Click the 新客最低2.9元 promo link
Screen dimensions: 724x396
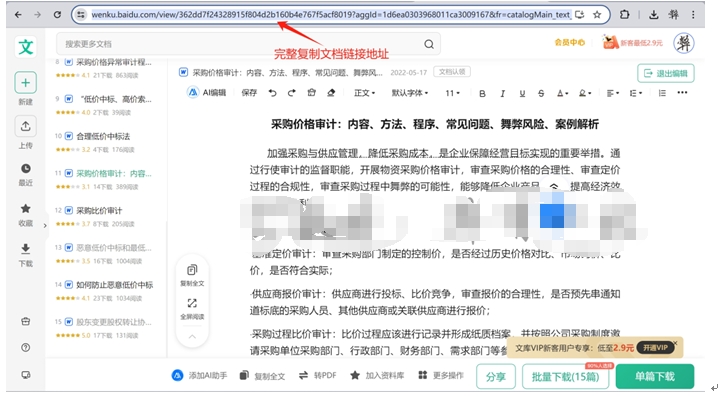(633, 43)
